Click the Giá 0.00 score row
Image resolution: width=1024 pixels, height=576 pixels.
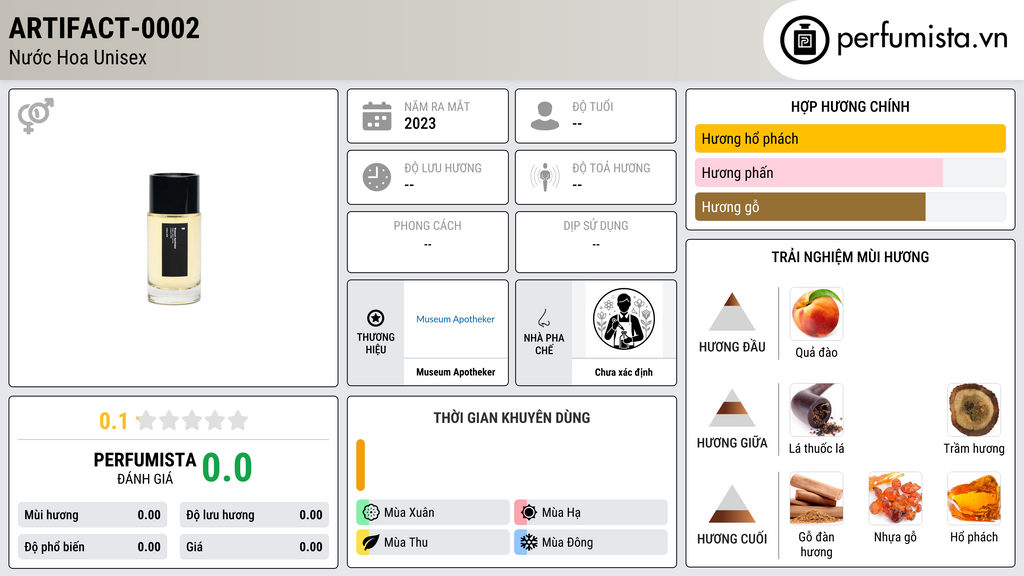tap(254, 547)
